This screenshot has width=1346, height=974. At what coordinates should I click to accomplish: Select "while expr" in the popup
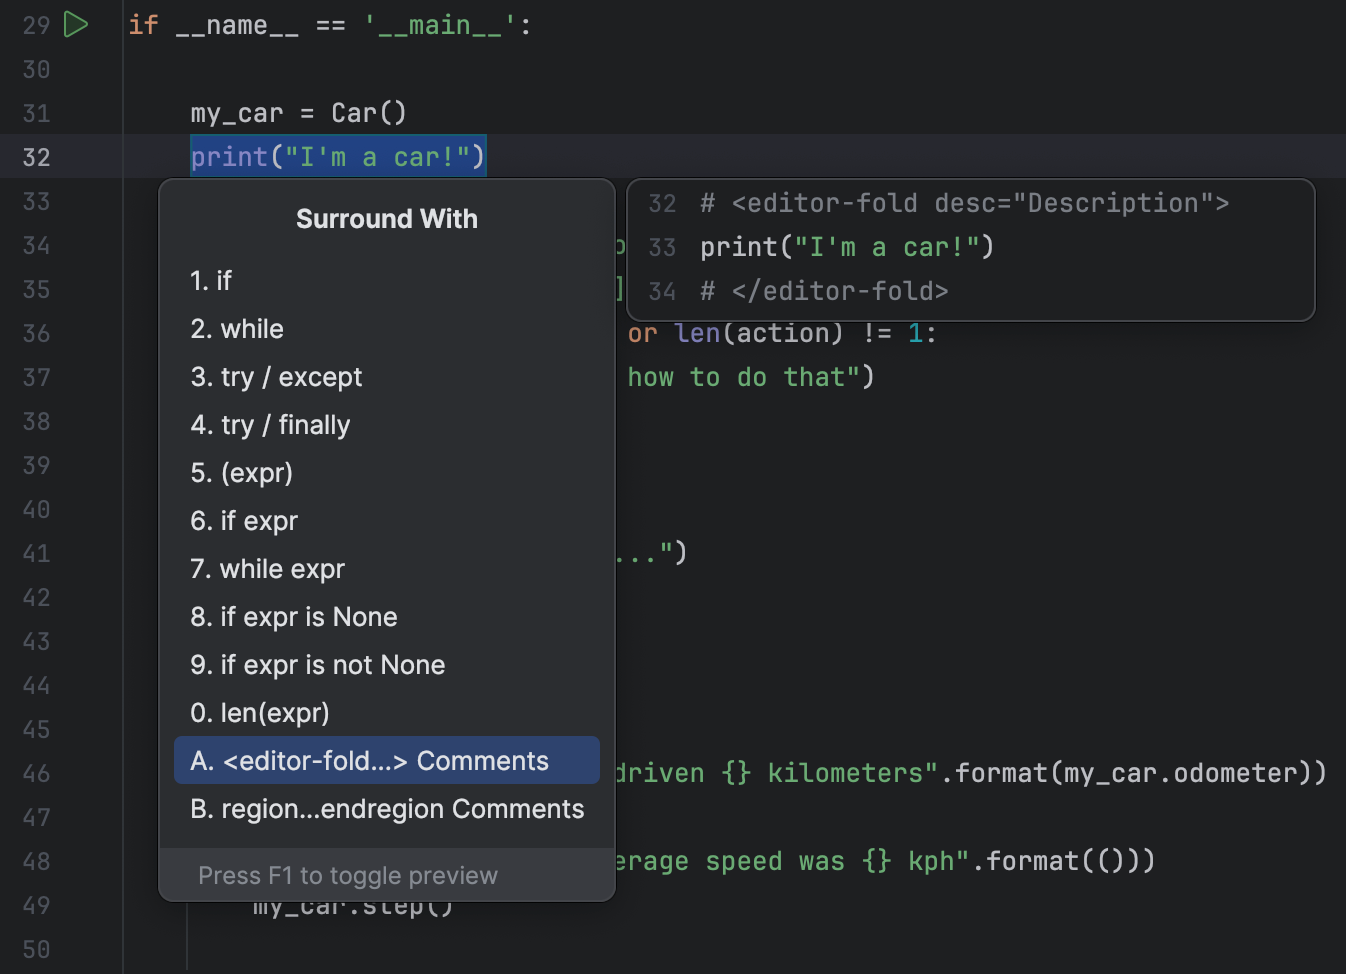(x=267, y=568)
